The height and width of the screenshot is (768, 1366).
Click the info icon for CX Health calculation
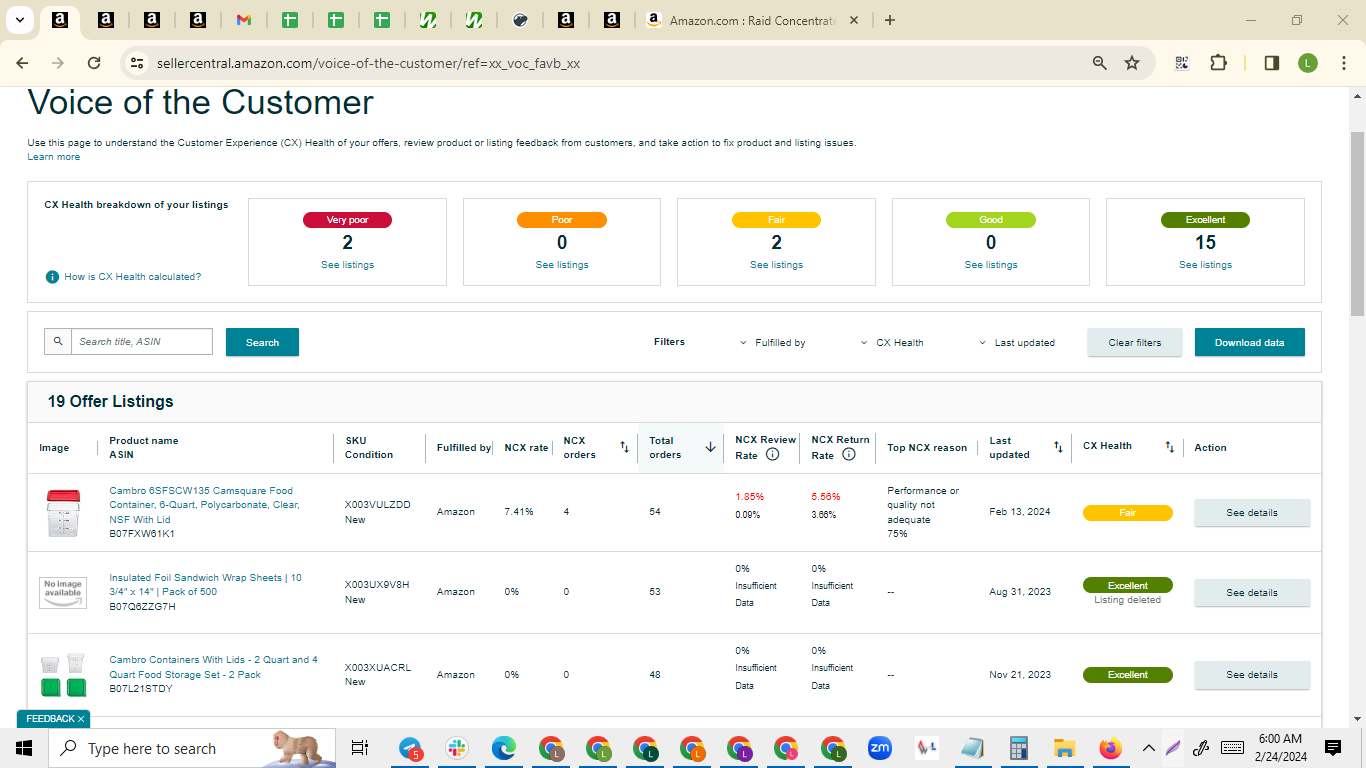tap(52, 277)
